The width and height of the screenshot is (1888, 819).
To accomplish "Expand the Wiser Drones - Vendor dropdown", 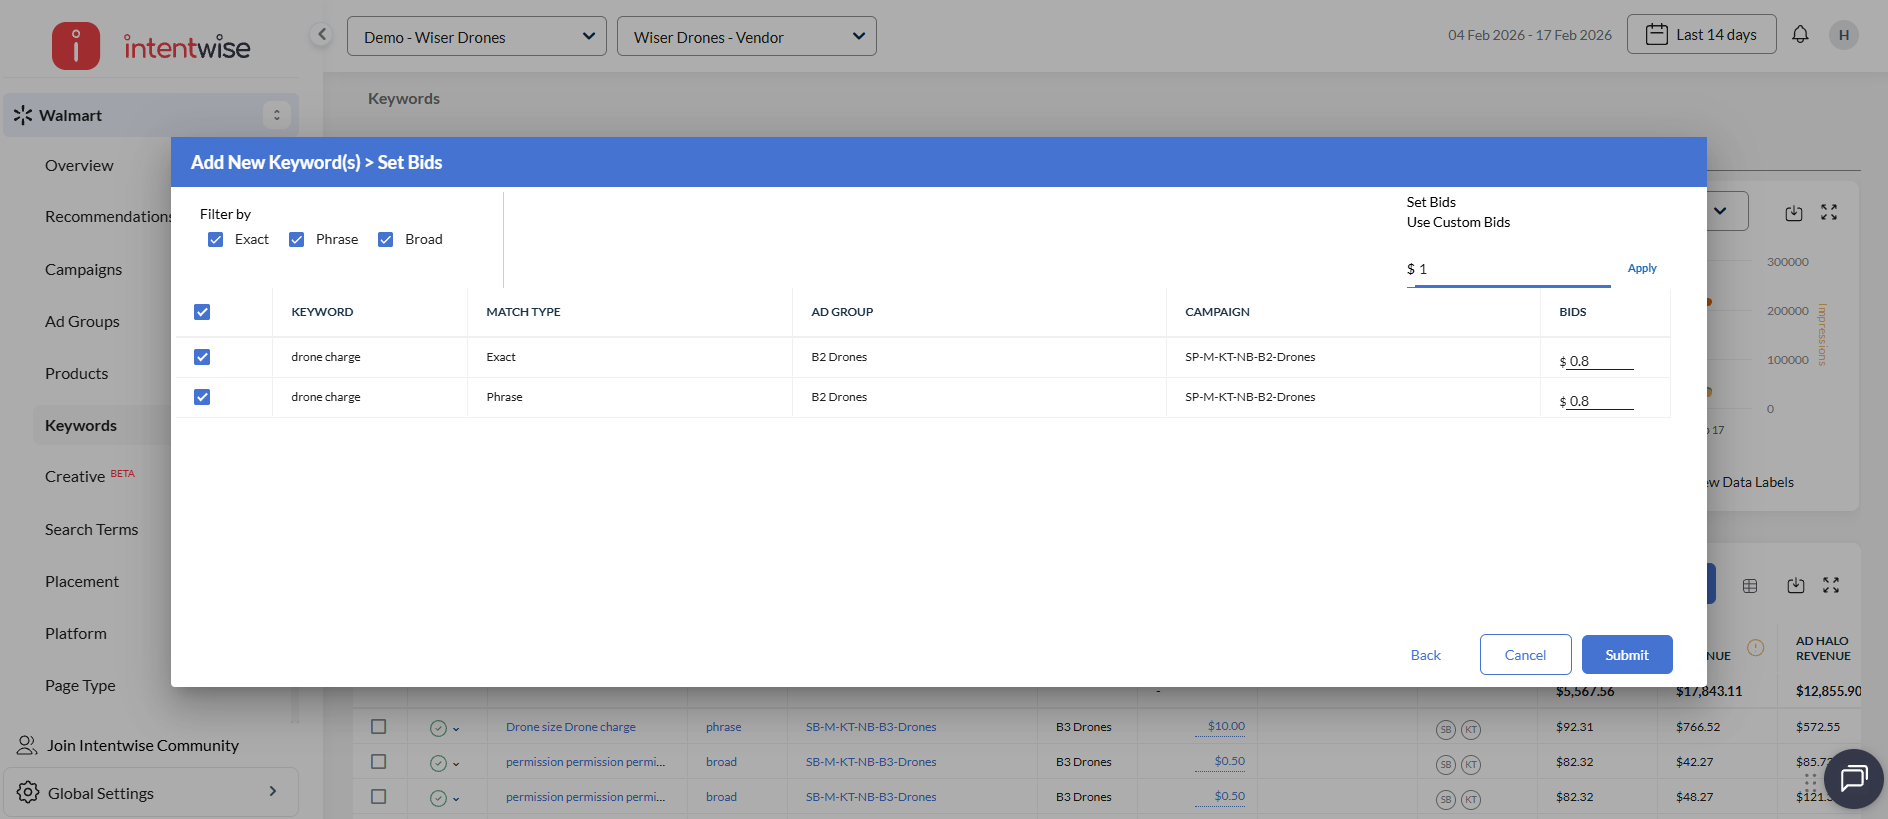I will [x=746, y=37].
